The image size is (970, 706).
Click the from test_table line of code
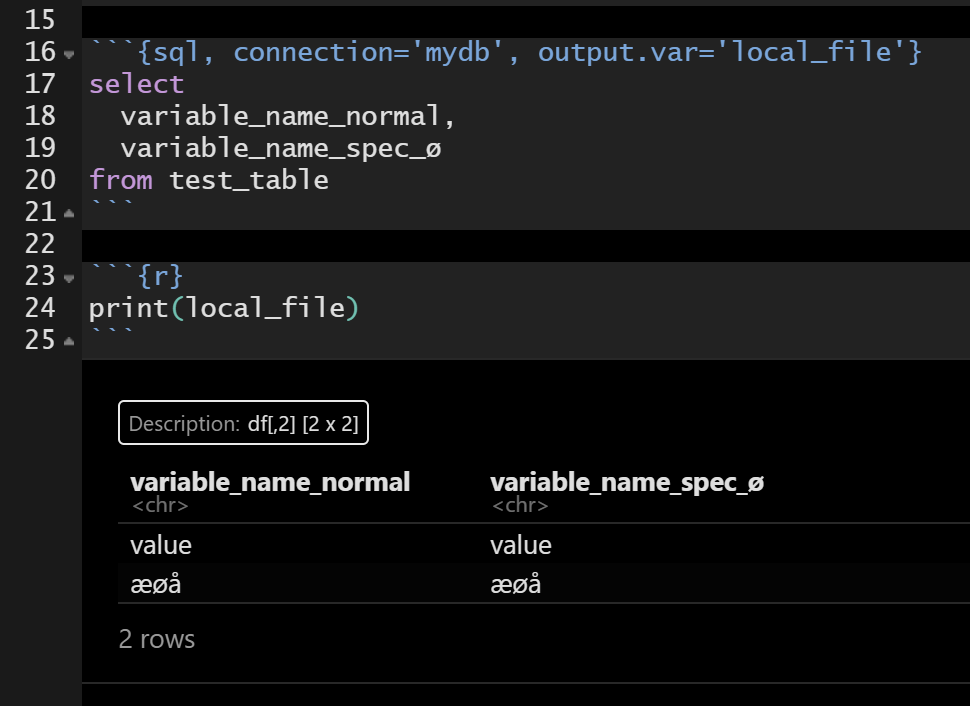(208, 180)
